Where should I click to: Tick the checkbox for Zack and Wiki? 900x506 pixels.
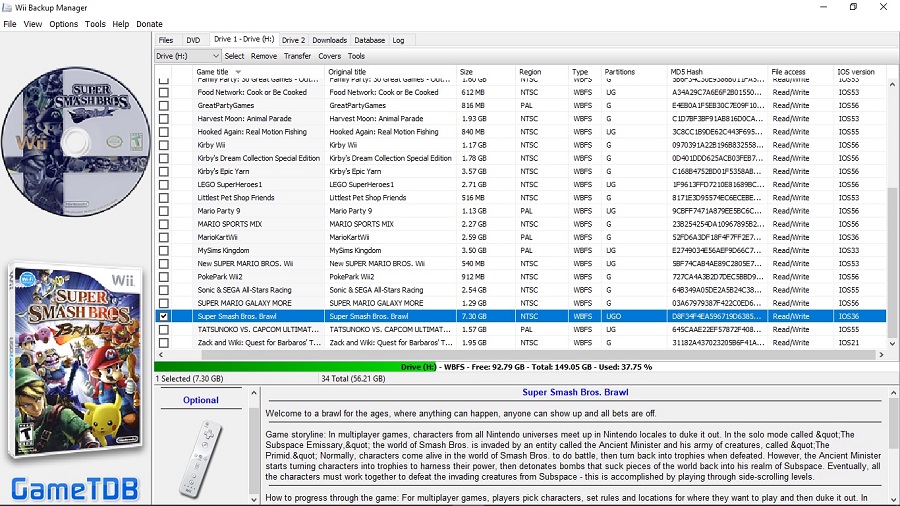coord(164,343)
